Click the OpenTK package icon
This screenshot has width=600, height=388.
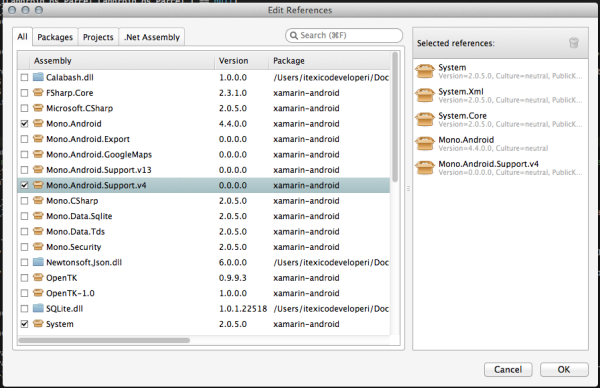(x=38, y=277)
